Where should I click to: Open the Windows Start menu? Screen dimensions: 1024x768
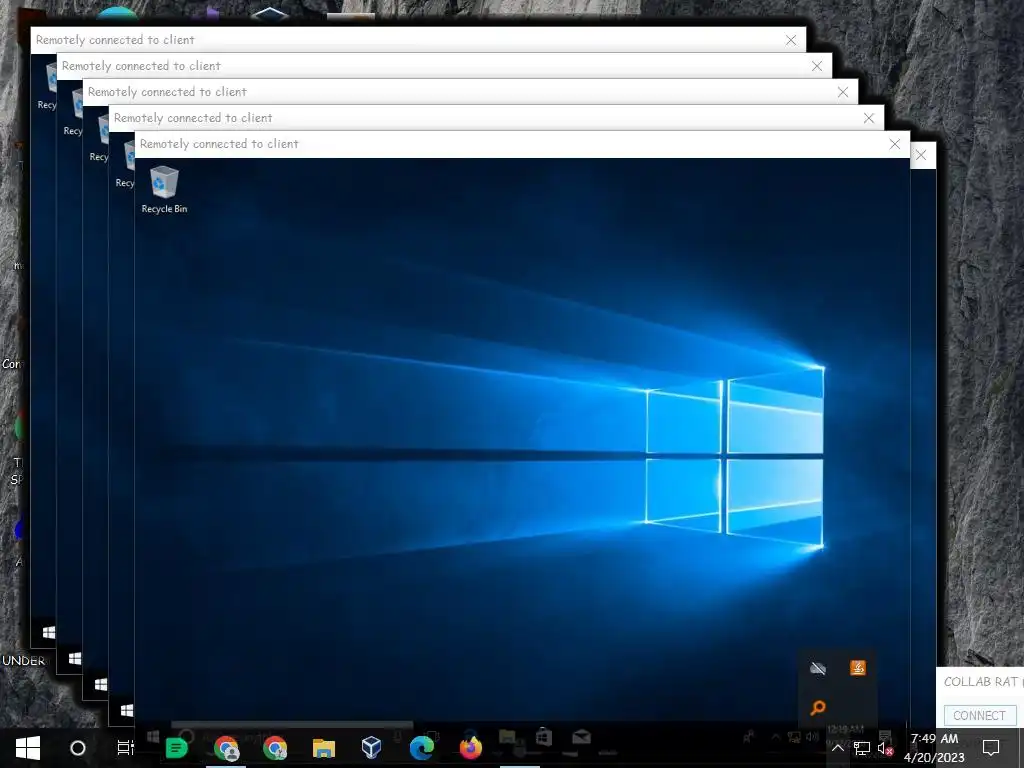tap(27, 748)
